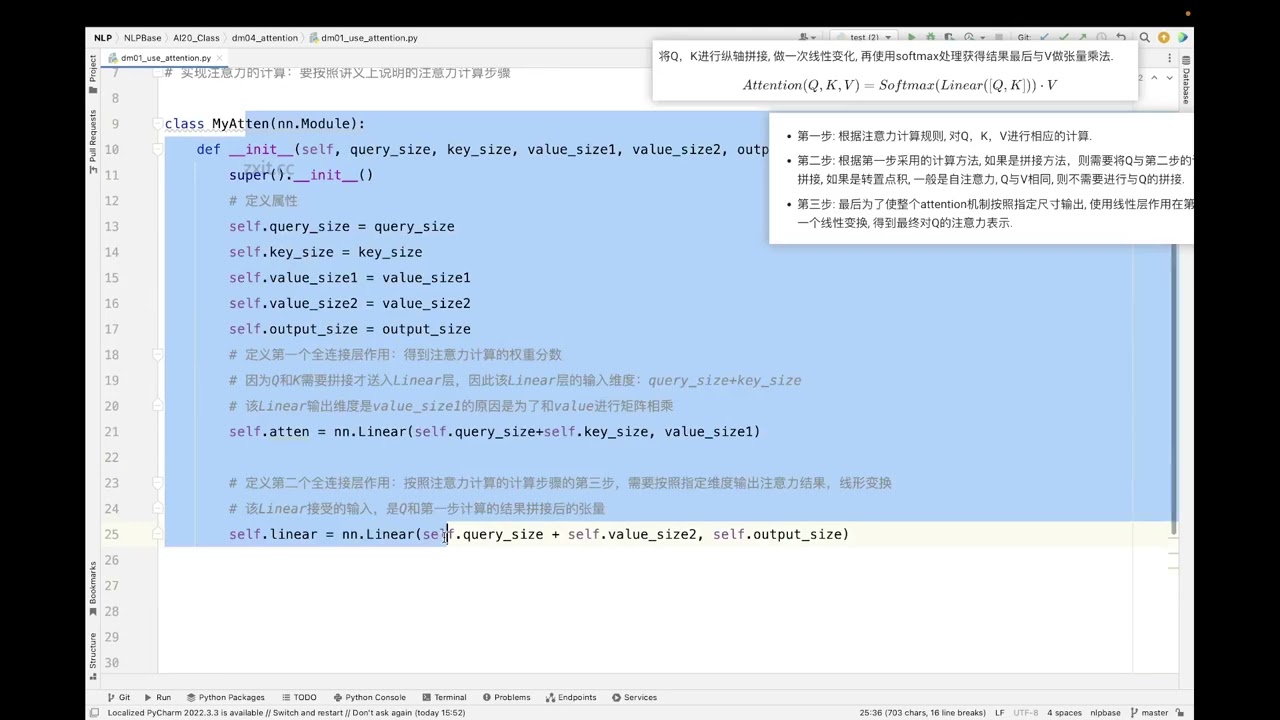Screen dimensions: 1280x720
Task: Open the Run tool window
Action: coord(157,697)
